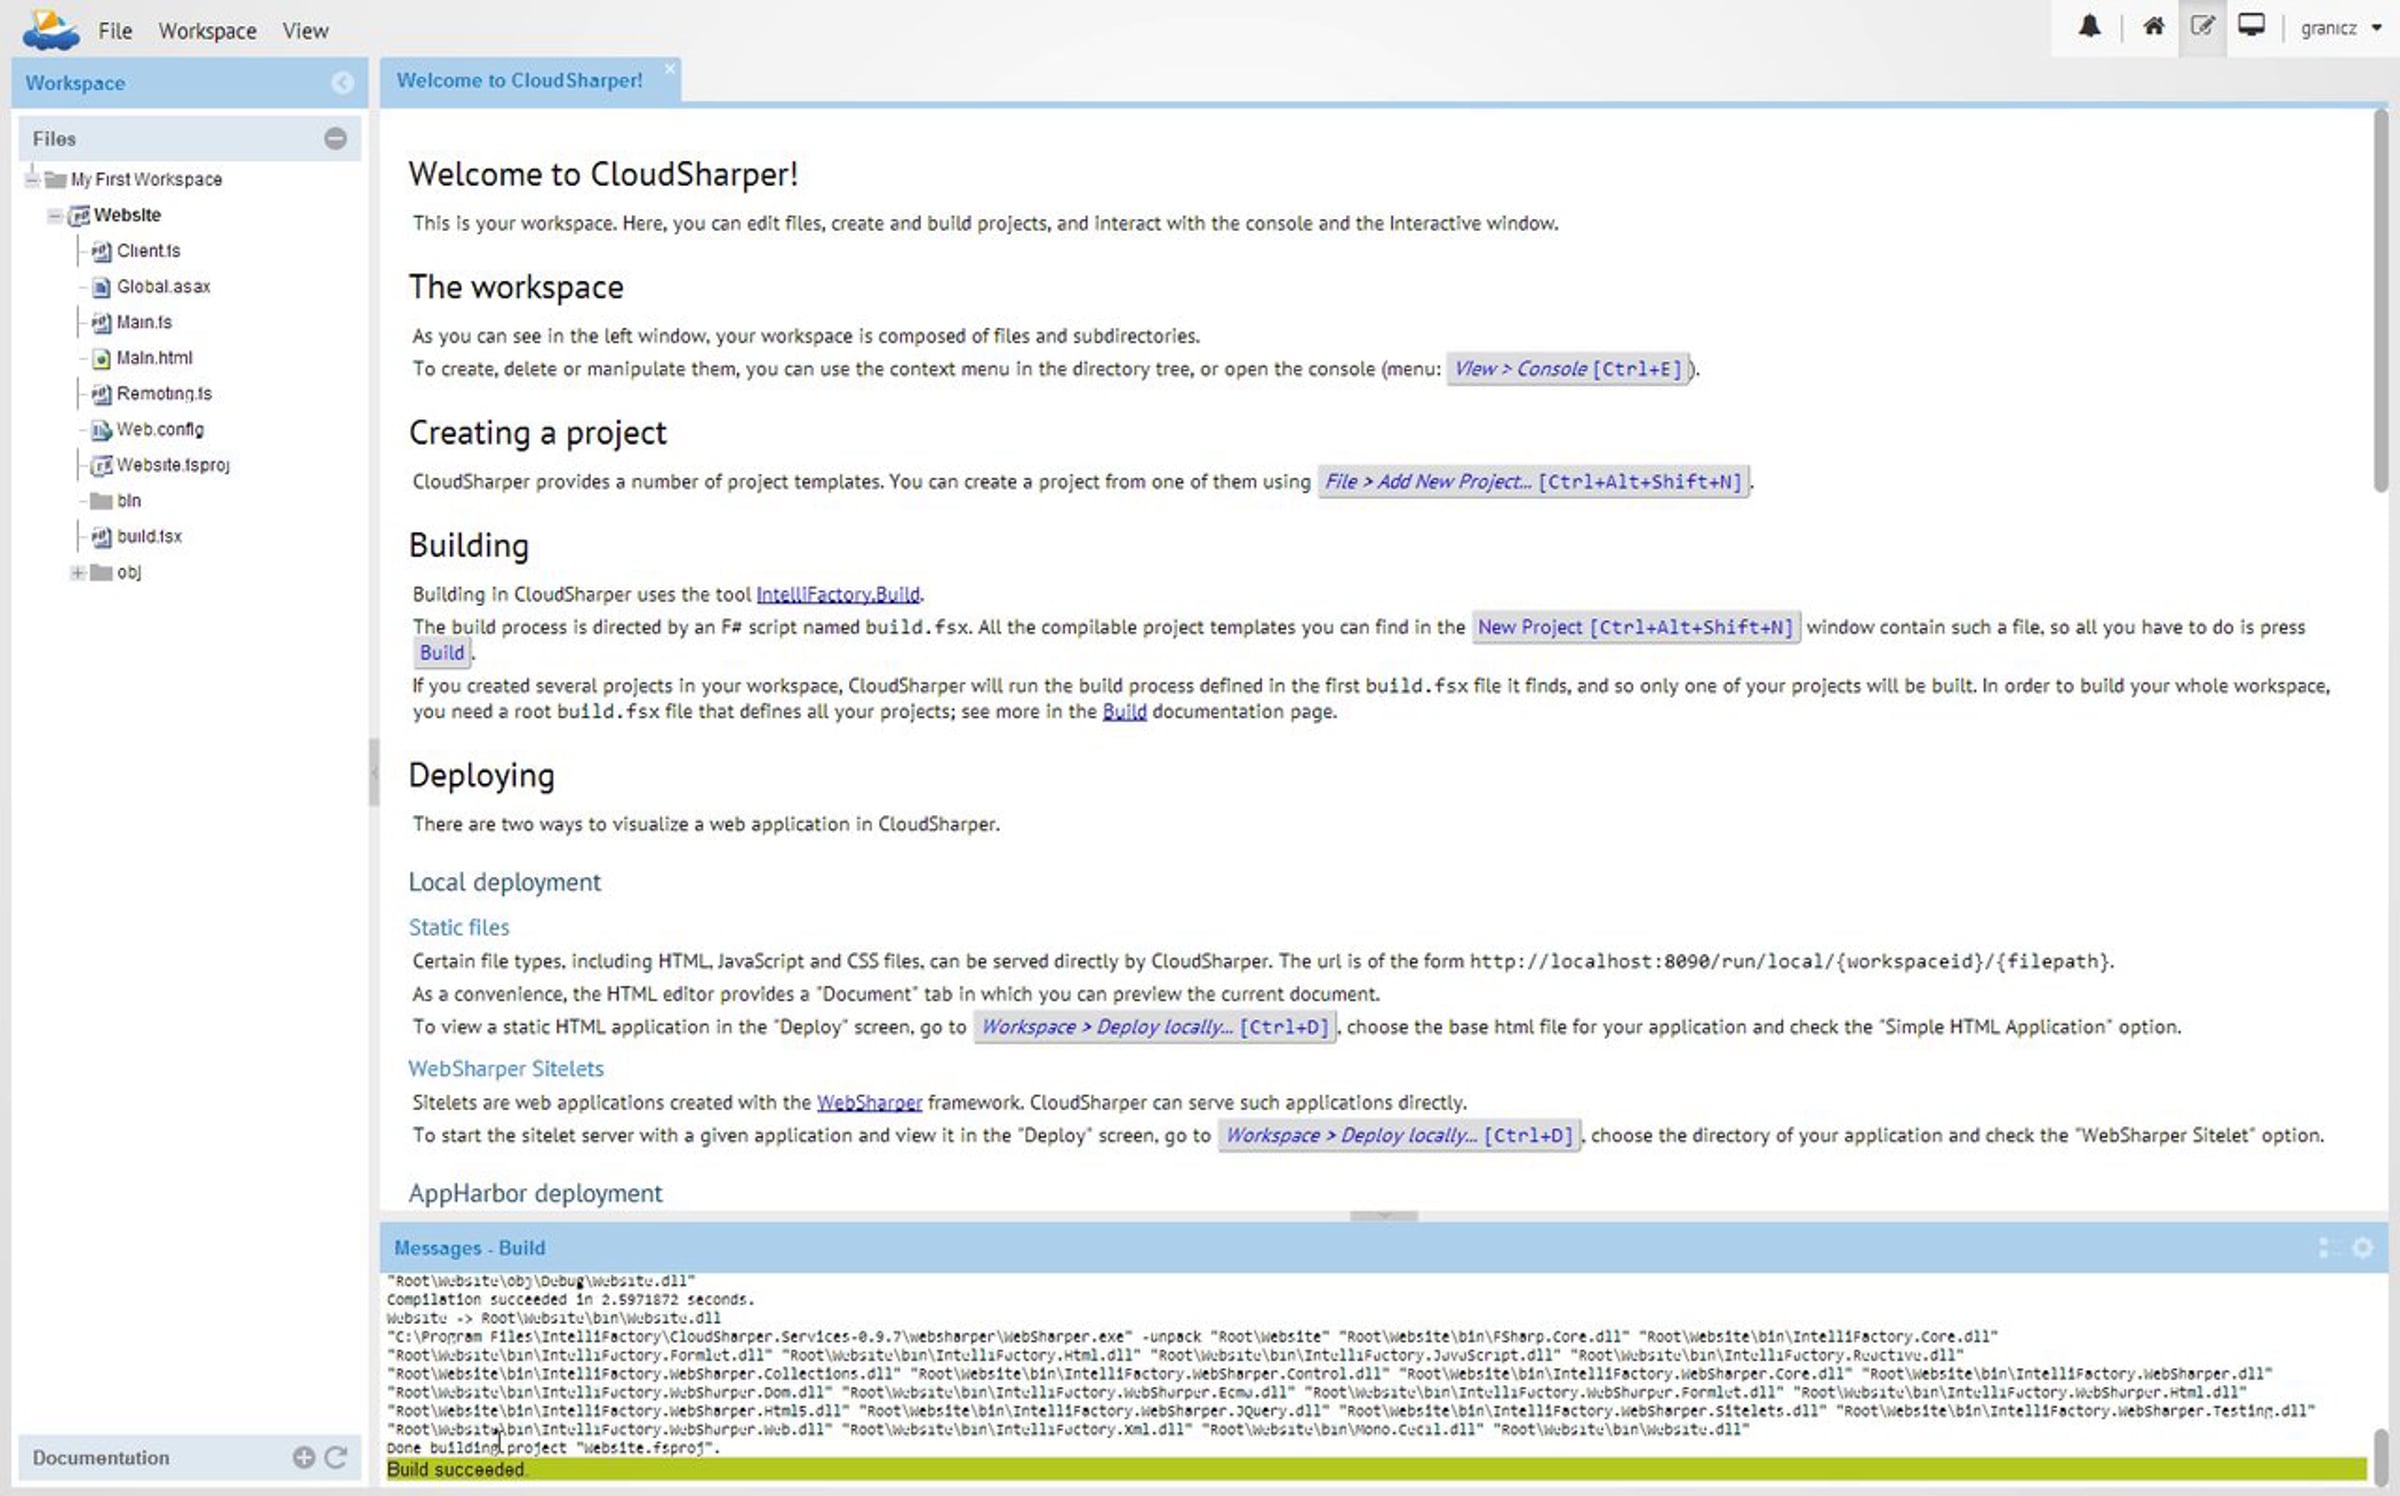Click the "Creating a project" heading
2400x1496 pixels.
click(x=537, y=433)
